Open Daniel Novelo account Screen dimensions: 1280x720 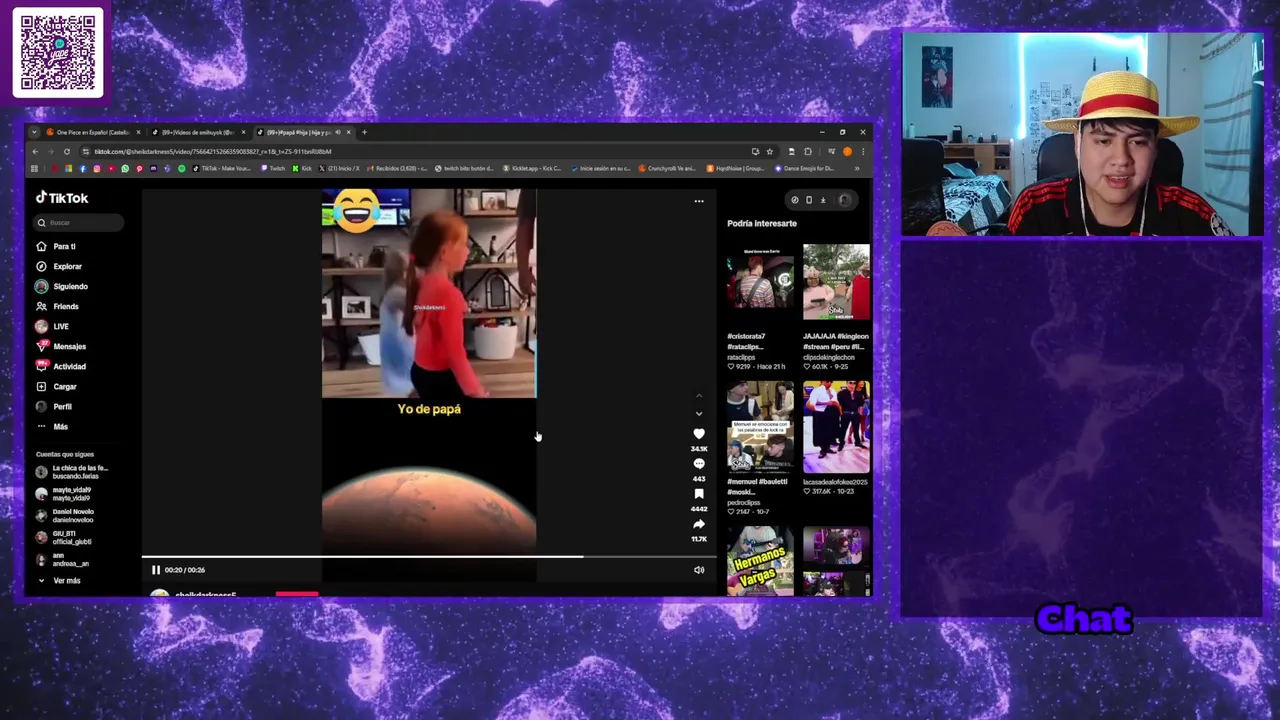65,516
